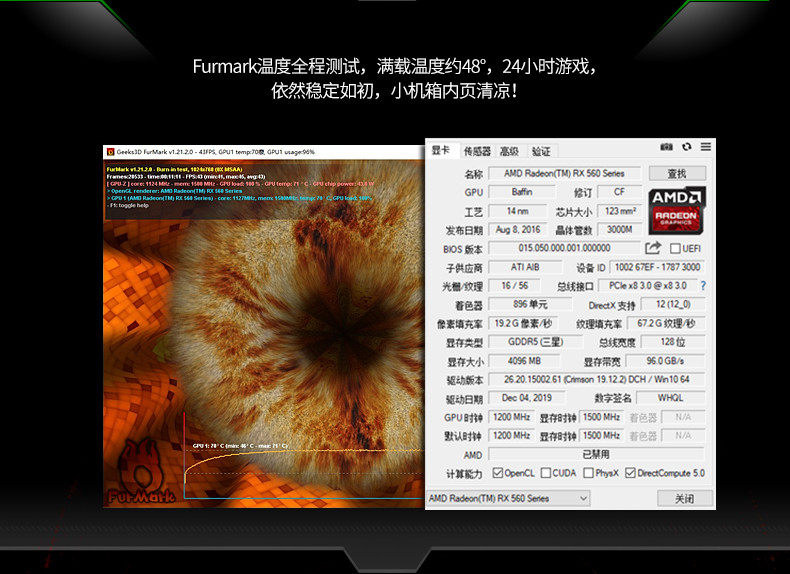Click the BIOS version field 015.050.000.001.000000
This screenshot has height=574, width=790.
pyautogui.click(x=564, y=248)
